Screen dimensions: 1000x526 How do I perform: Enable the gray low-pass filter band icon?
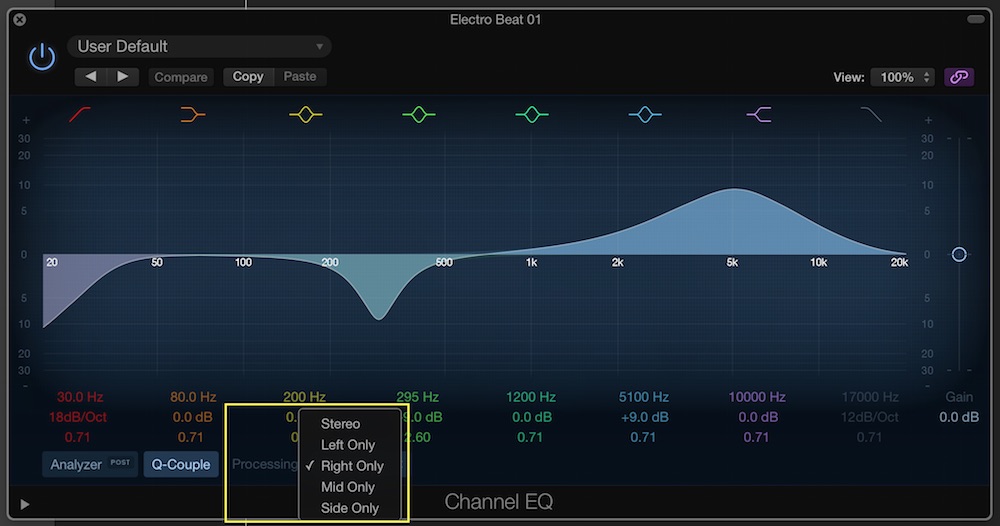(871, 115)
